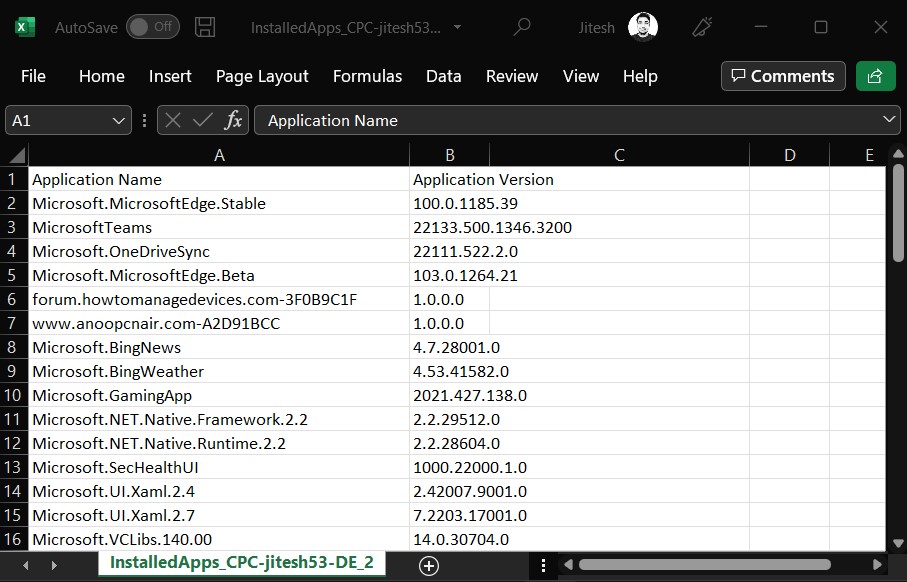The height and width of the screenshot is (582, 907).
Task: Click the pen and sparkle Coming Soon icon
Action: 702,27
